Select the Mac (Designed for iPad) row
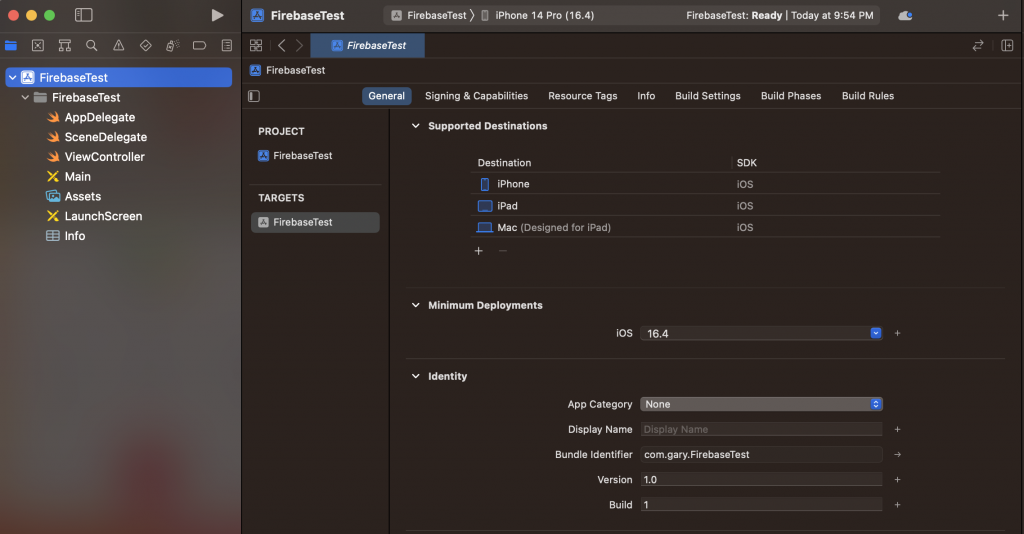The width and height of the screenshot is (1024, 534). click(705, 227)
